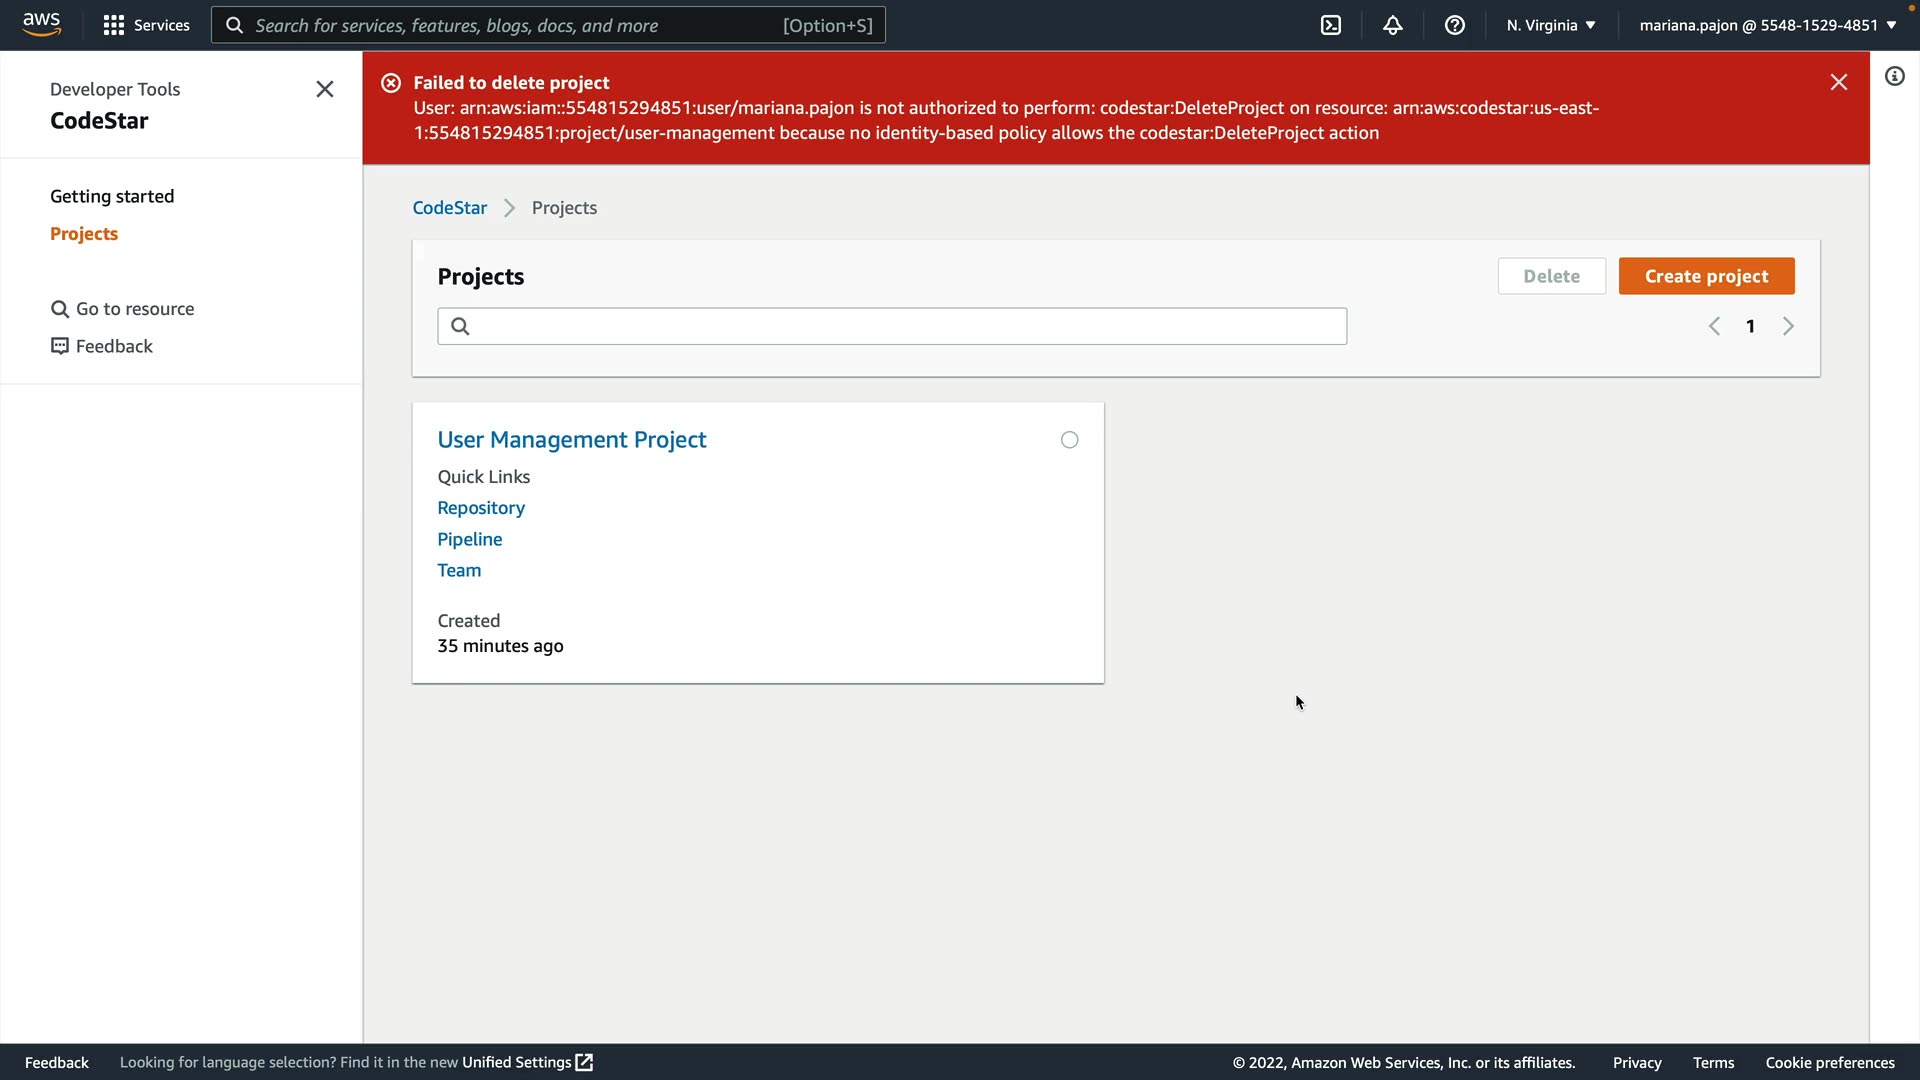Open the notifications bell icon
The width and height of the screenshot is (1920, 1080).
[x=1392, y=25]
